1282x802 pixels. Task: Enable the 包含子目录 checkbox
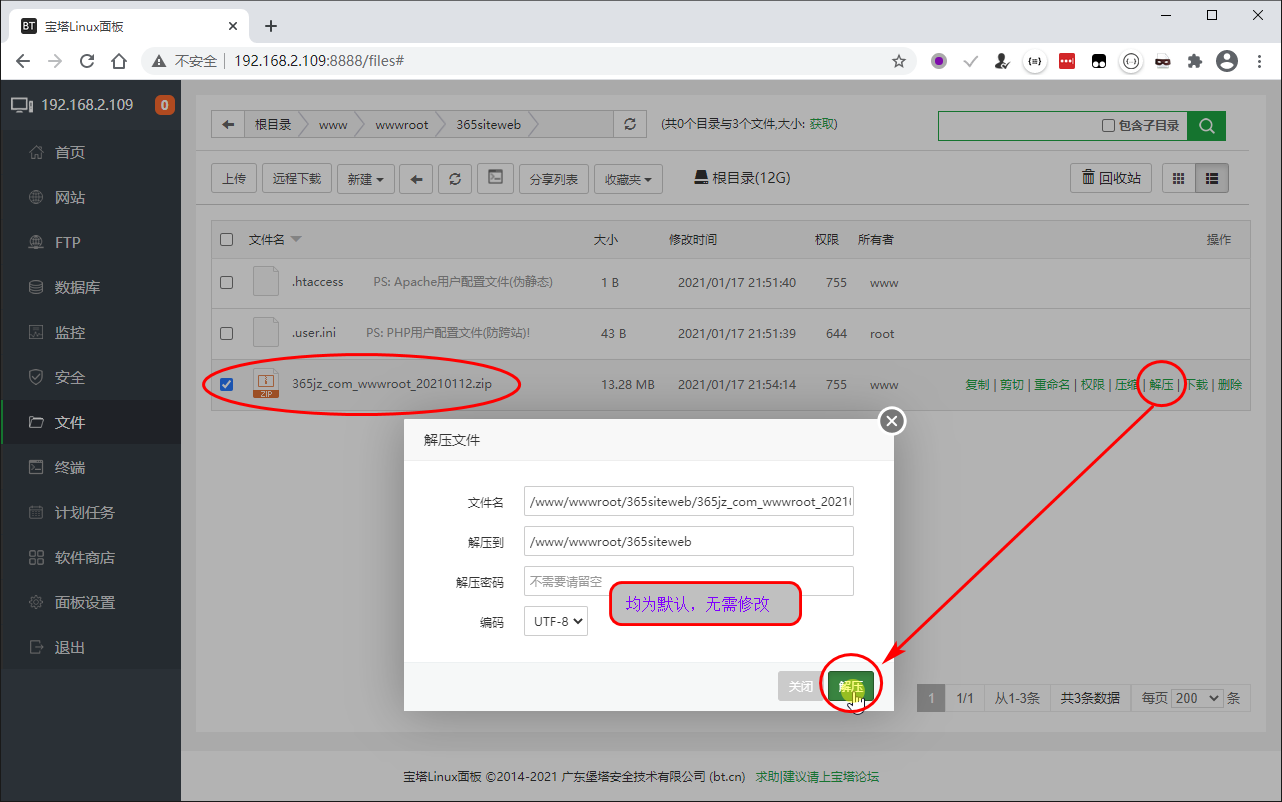pyautogui.click(x=1108, y=126)
